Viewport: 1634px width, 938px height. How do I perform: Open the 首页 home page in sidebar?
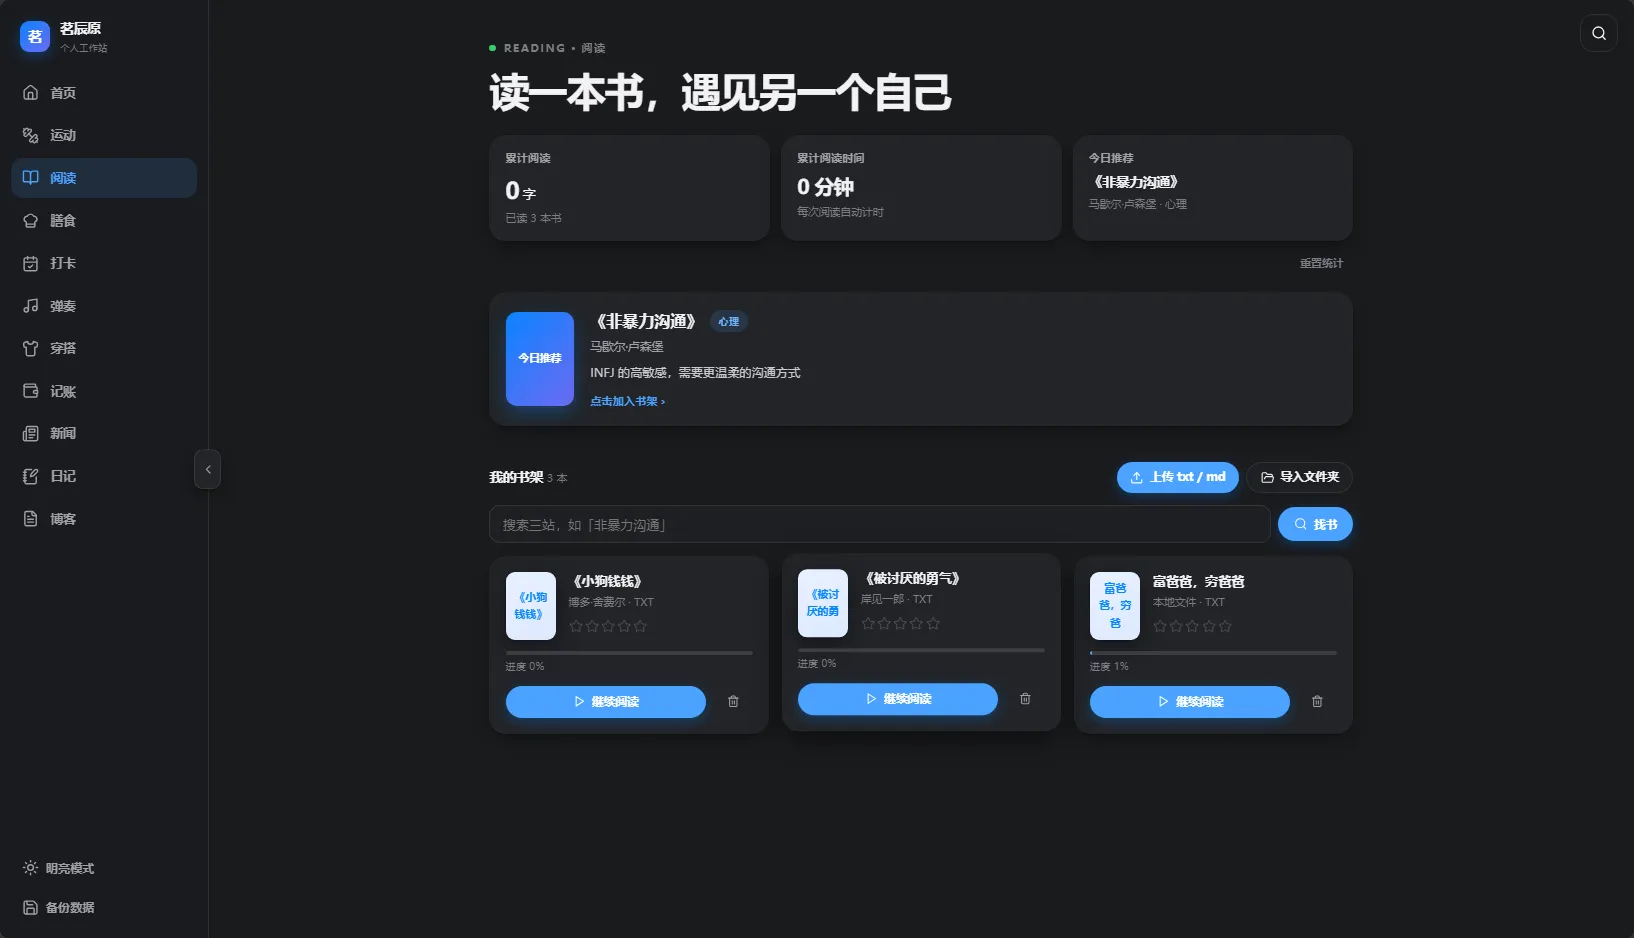[x=104, y=93]
